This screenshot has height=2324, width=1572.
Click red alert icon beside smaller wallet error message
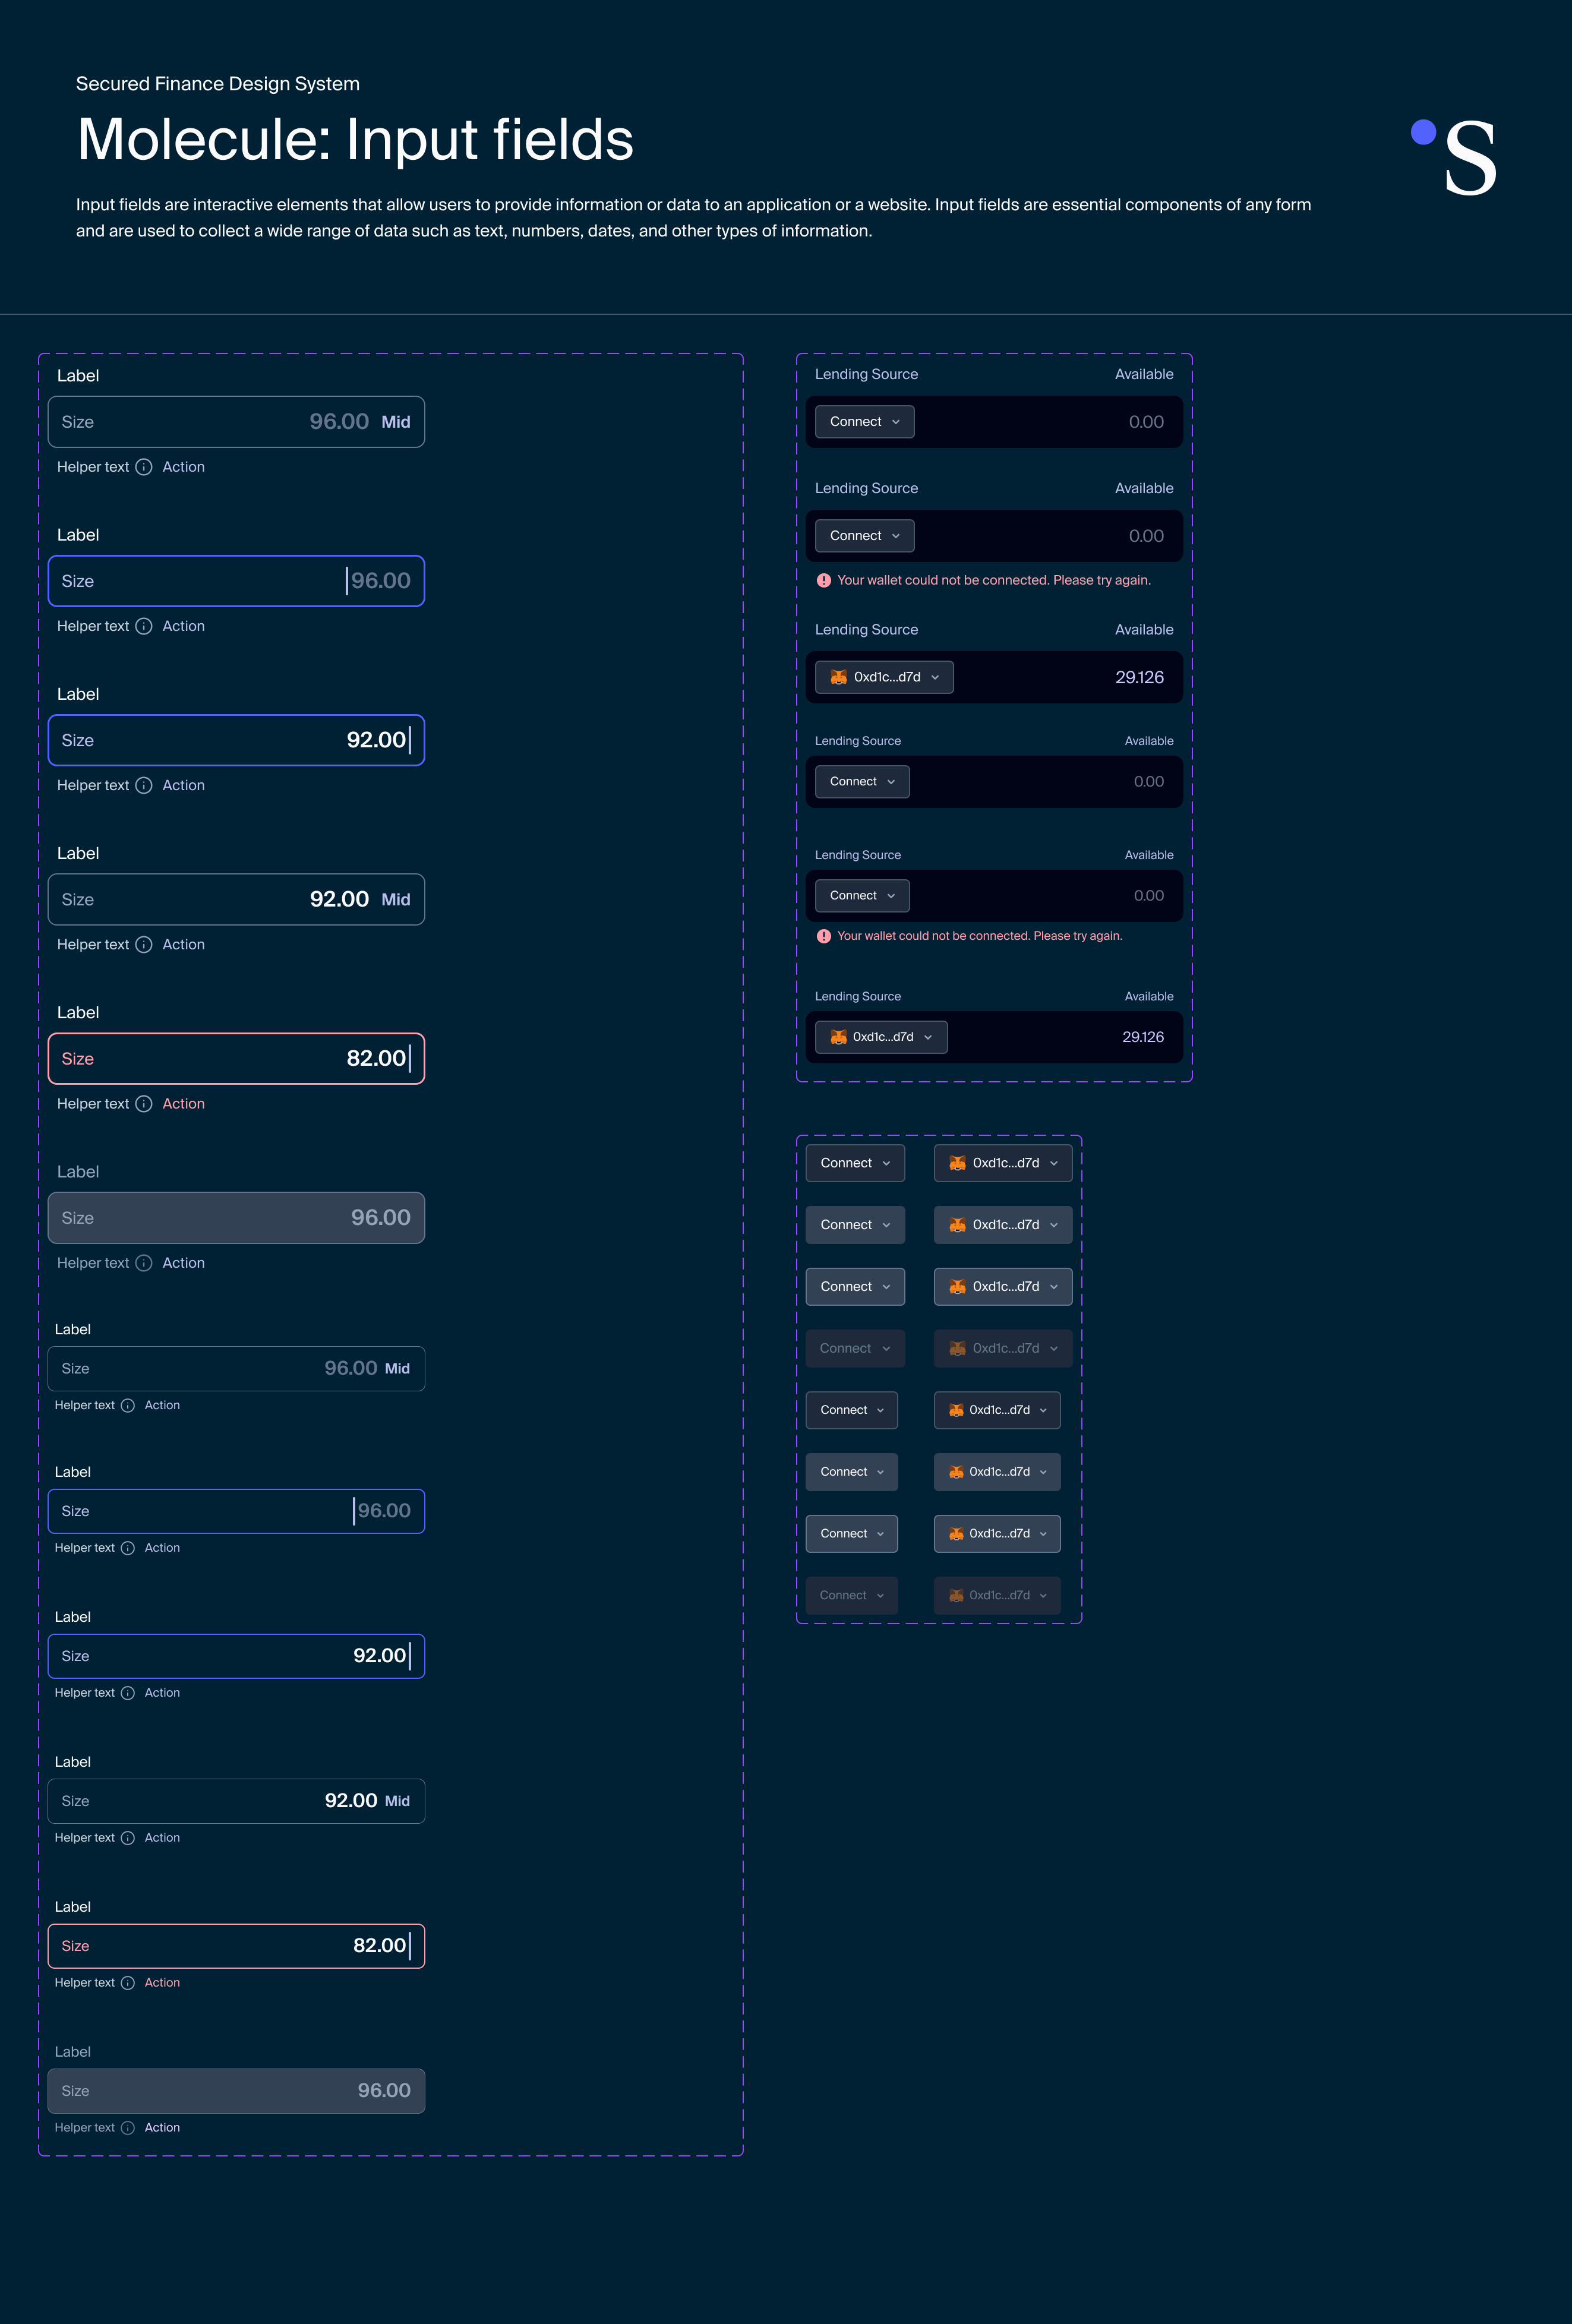(x=824, y=937)
